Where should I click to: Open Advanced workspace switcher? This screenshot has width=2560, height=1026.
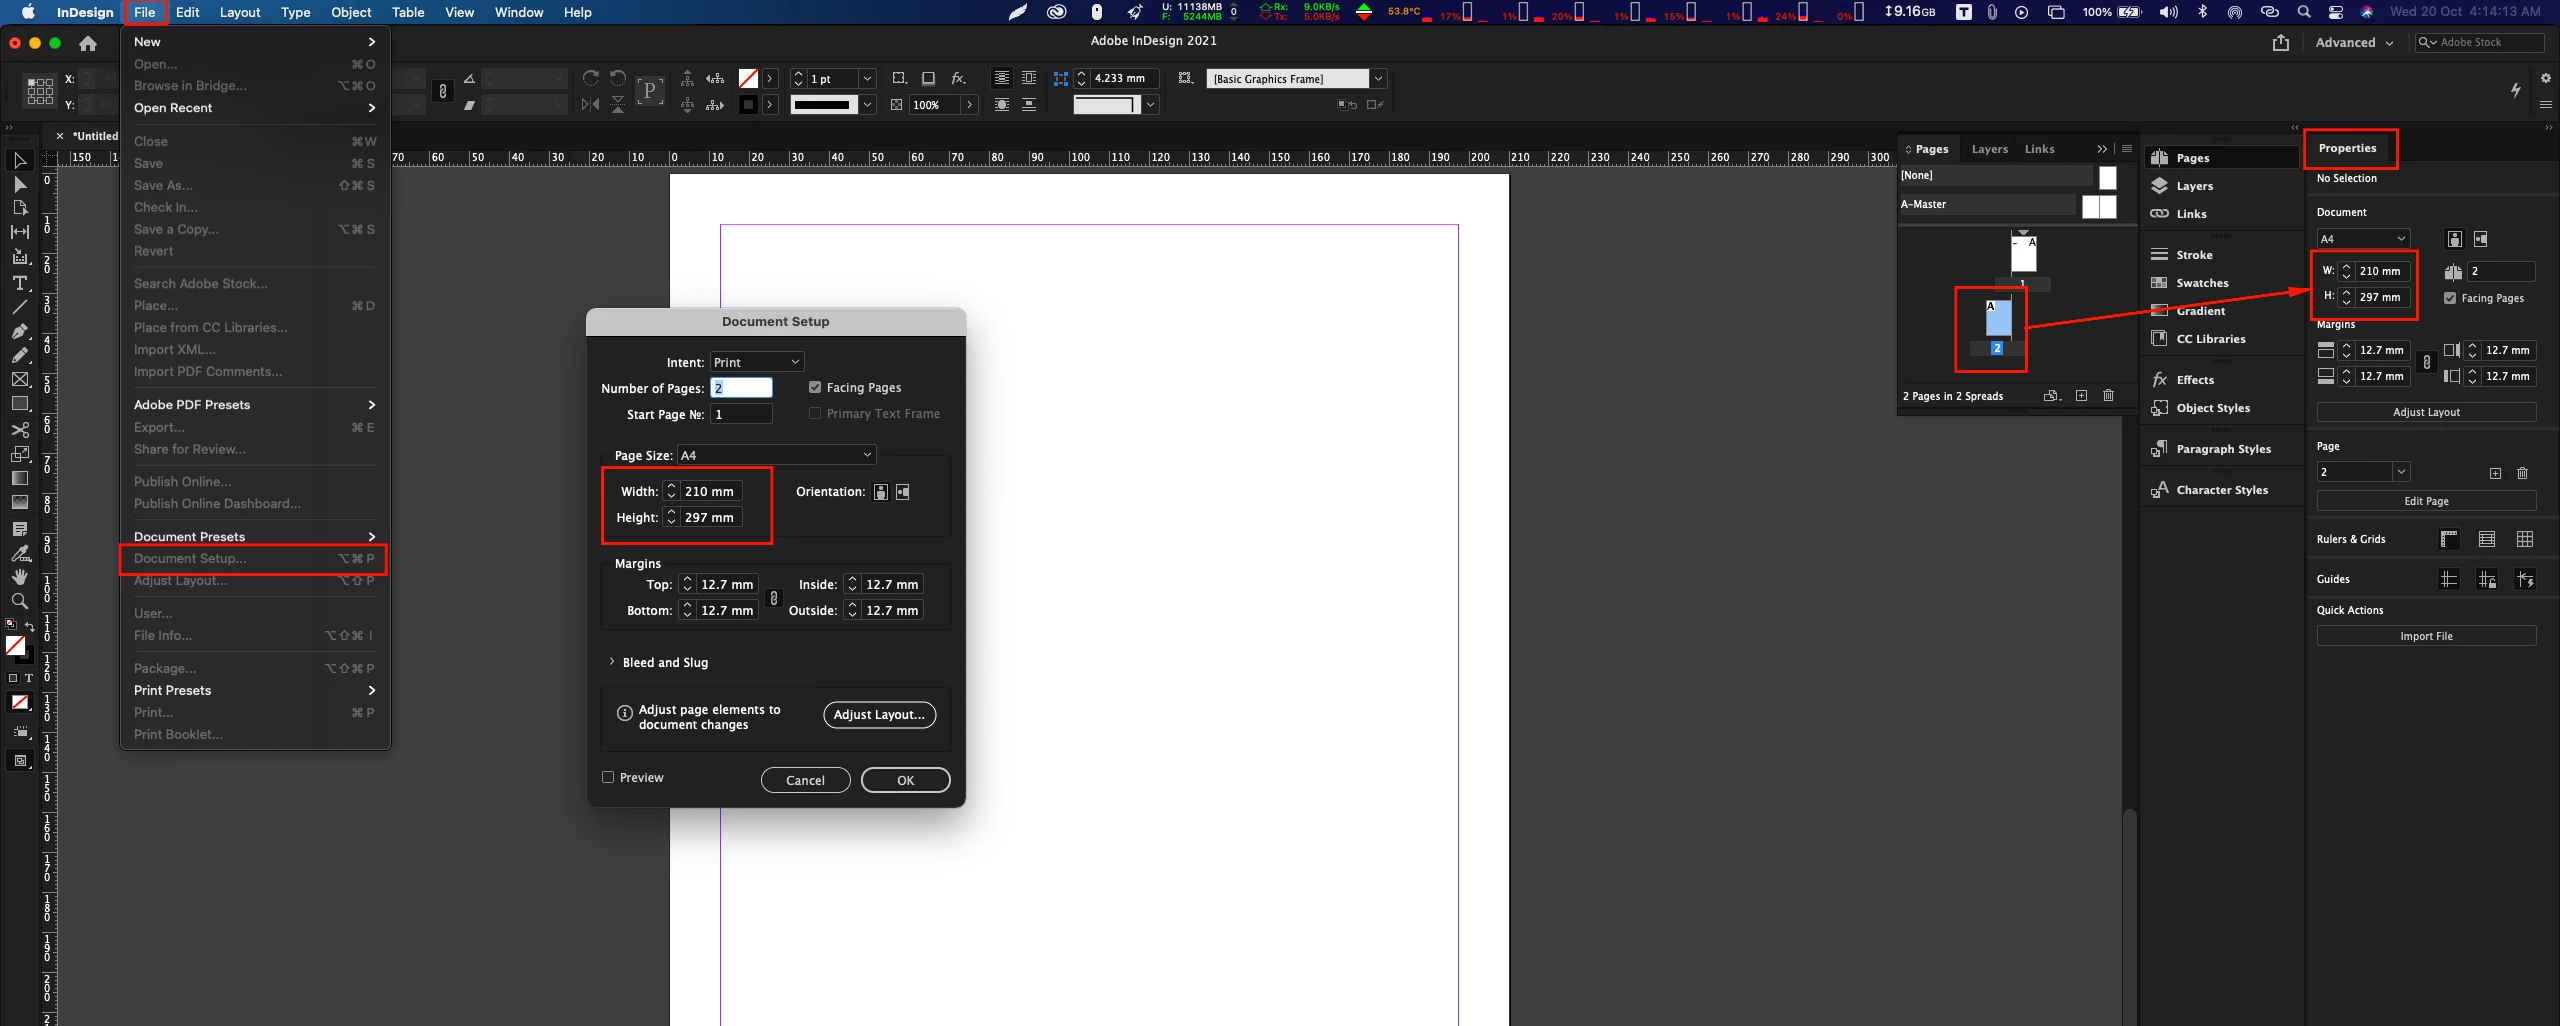[2354, 43]
